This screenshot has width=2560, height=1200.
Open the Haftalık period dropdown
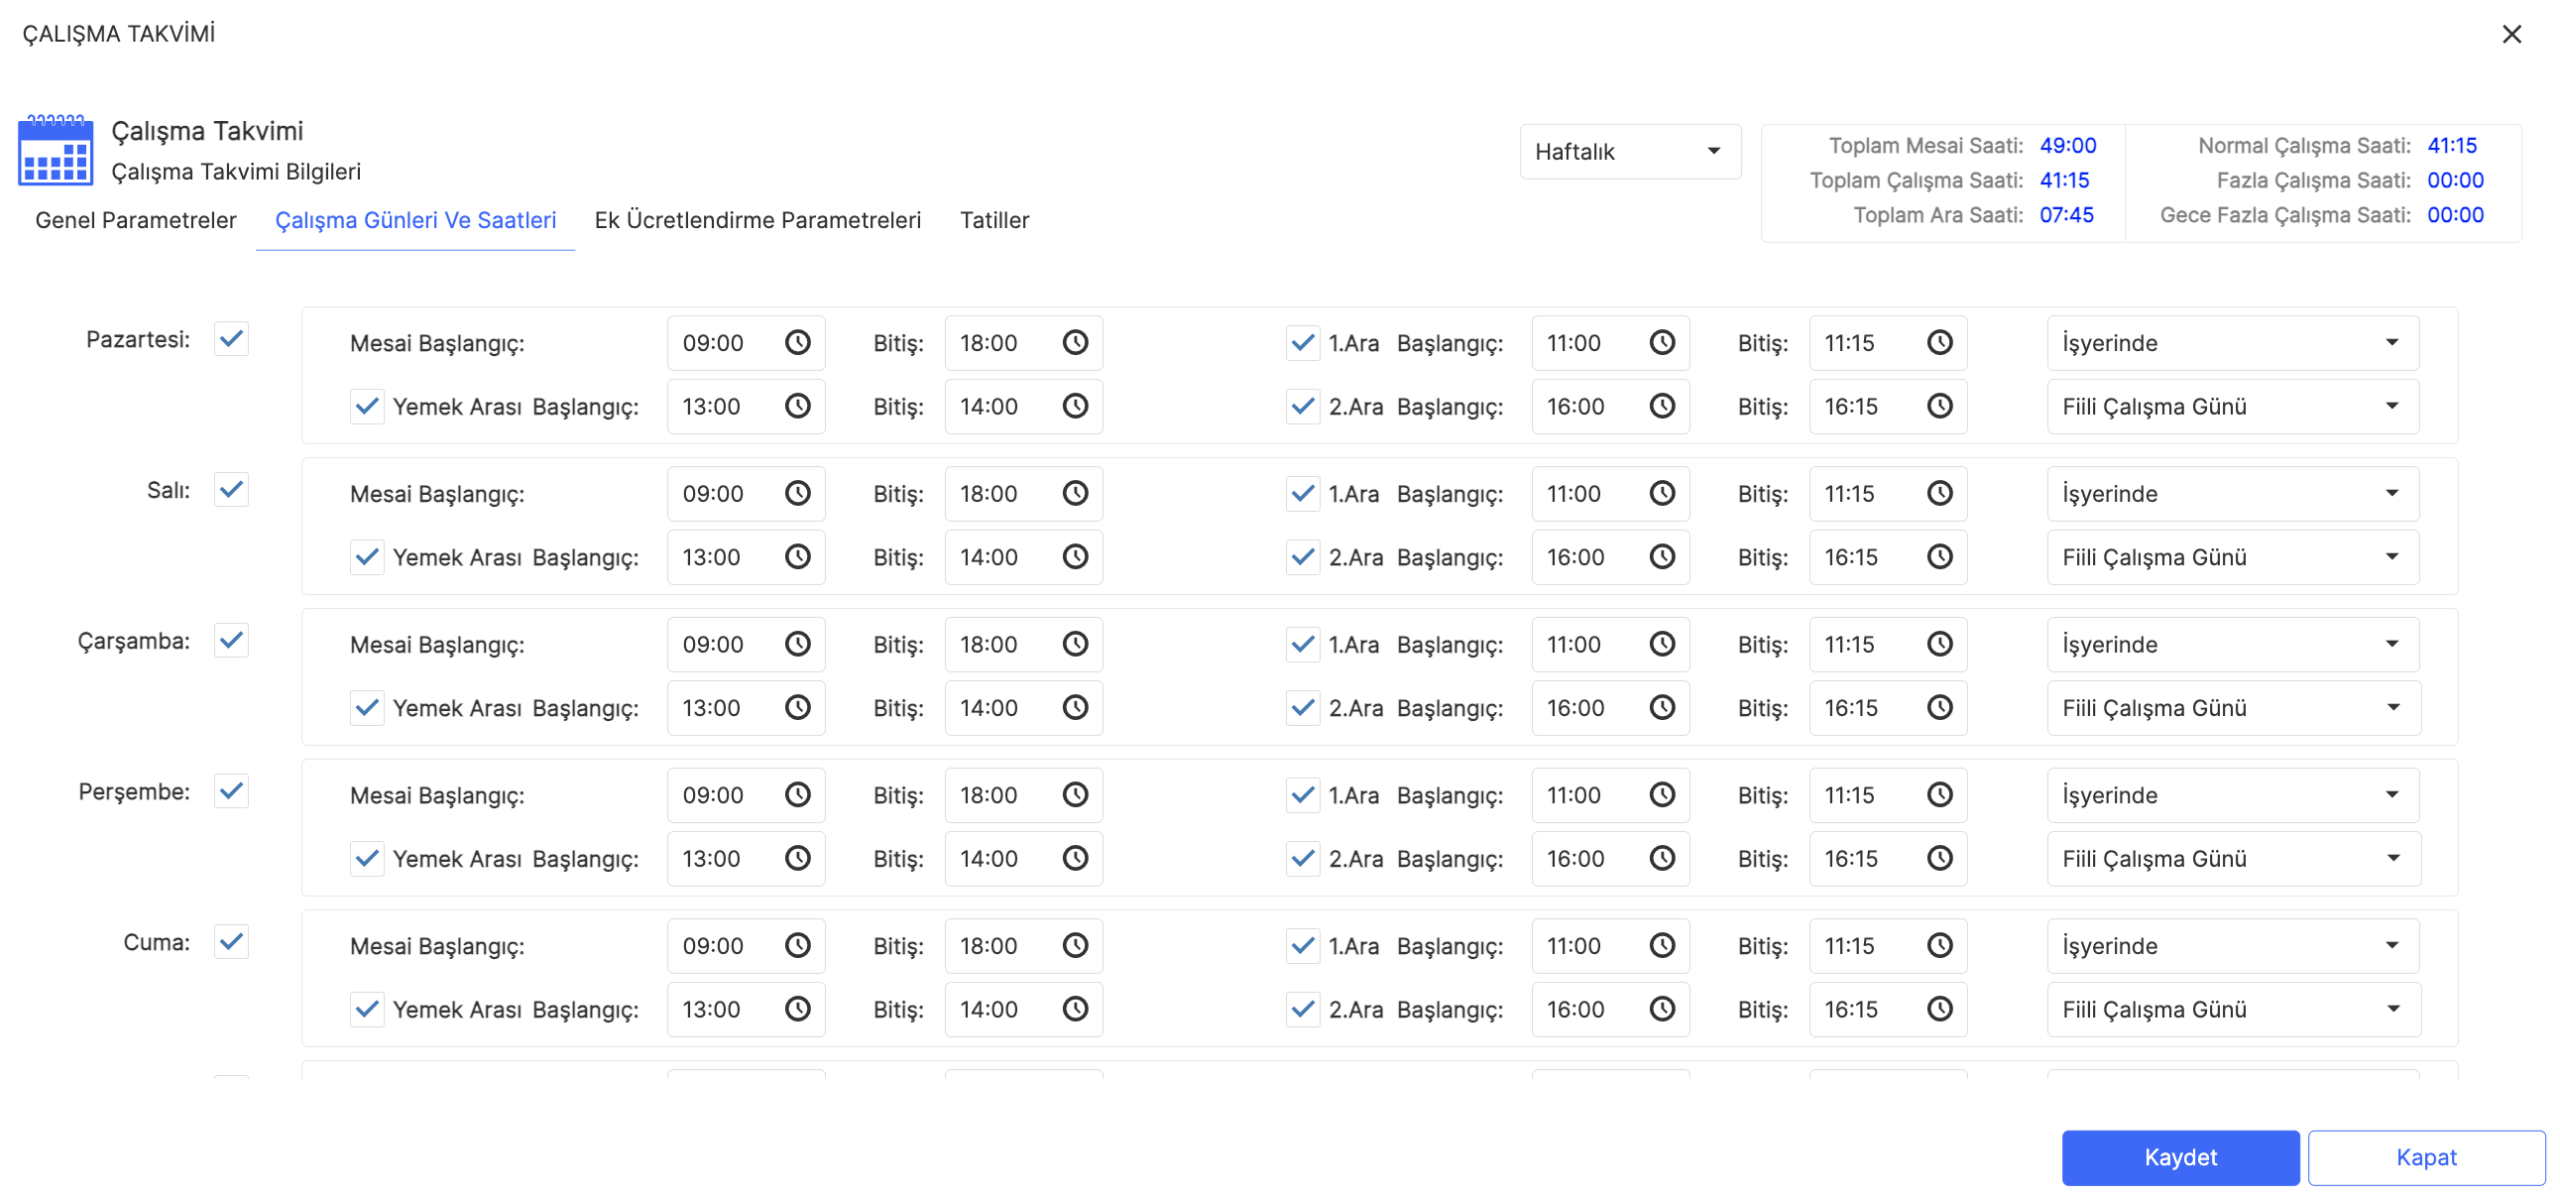pyautogui.click(x=1629, y=152)
